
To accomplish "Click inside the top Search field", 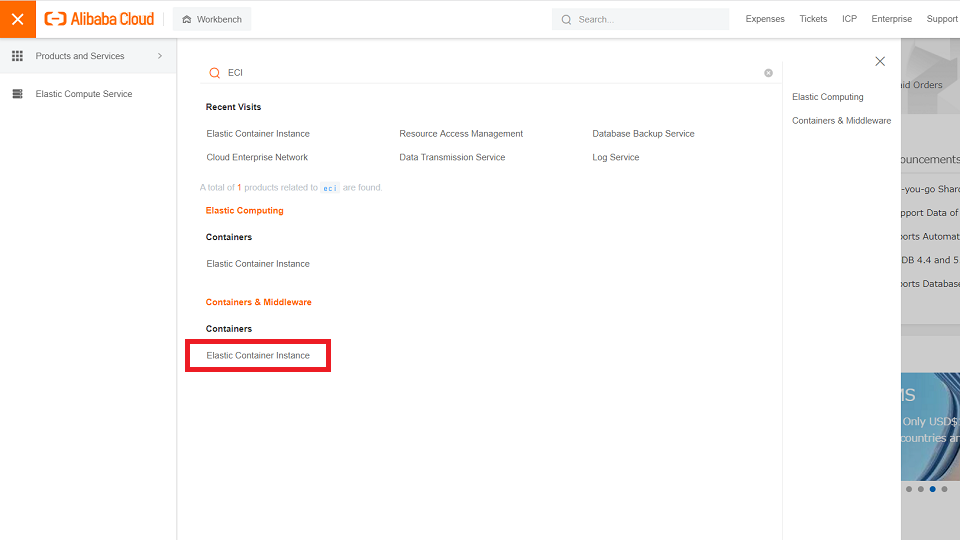I will click(645, 19).
